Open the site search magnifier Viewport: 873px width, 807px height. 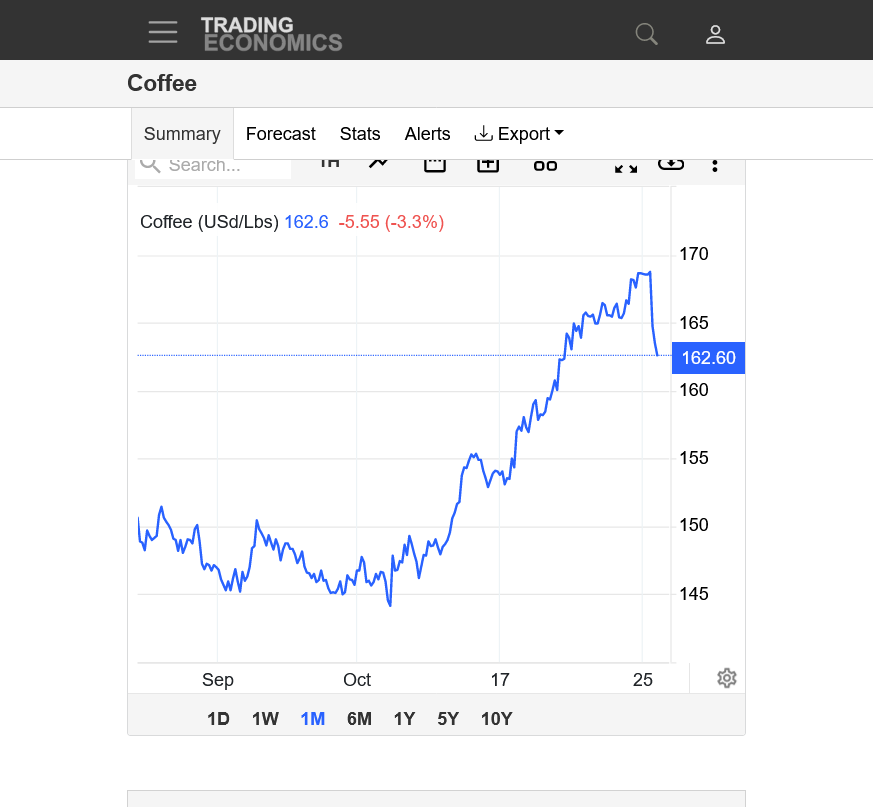646,34
